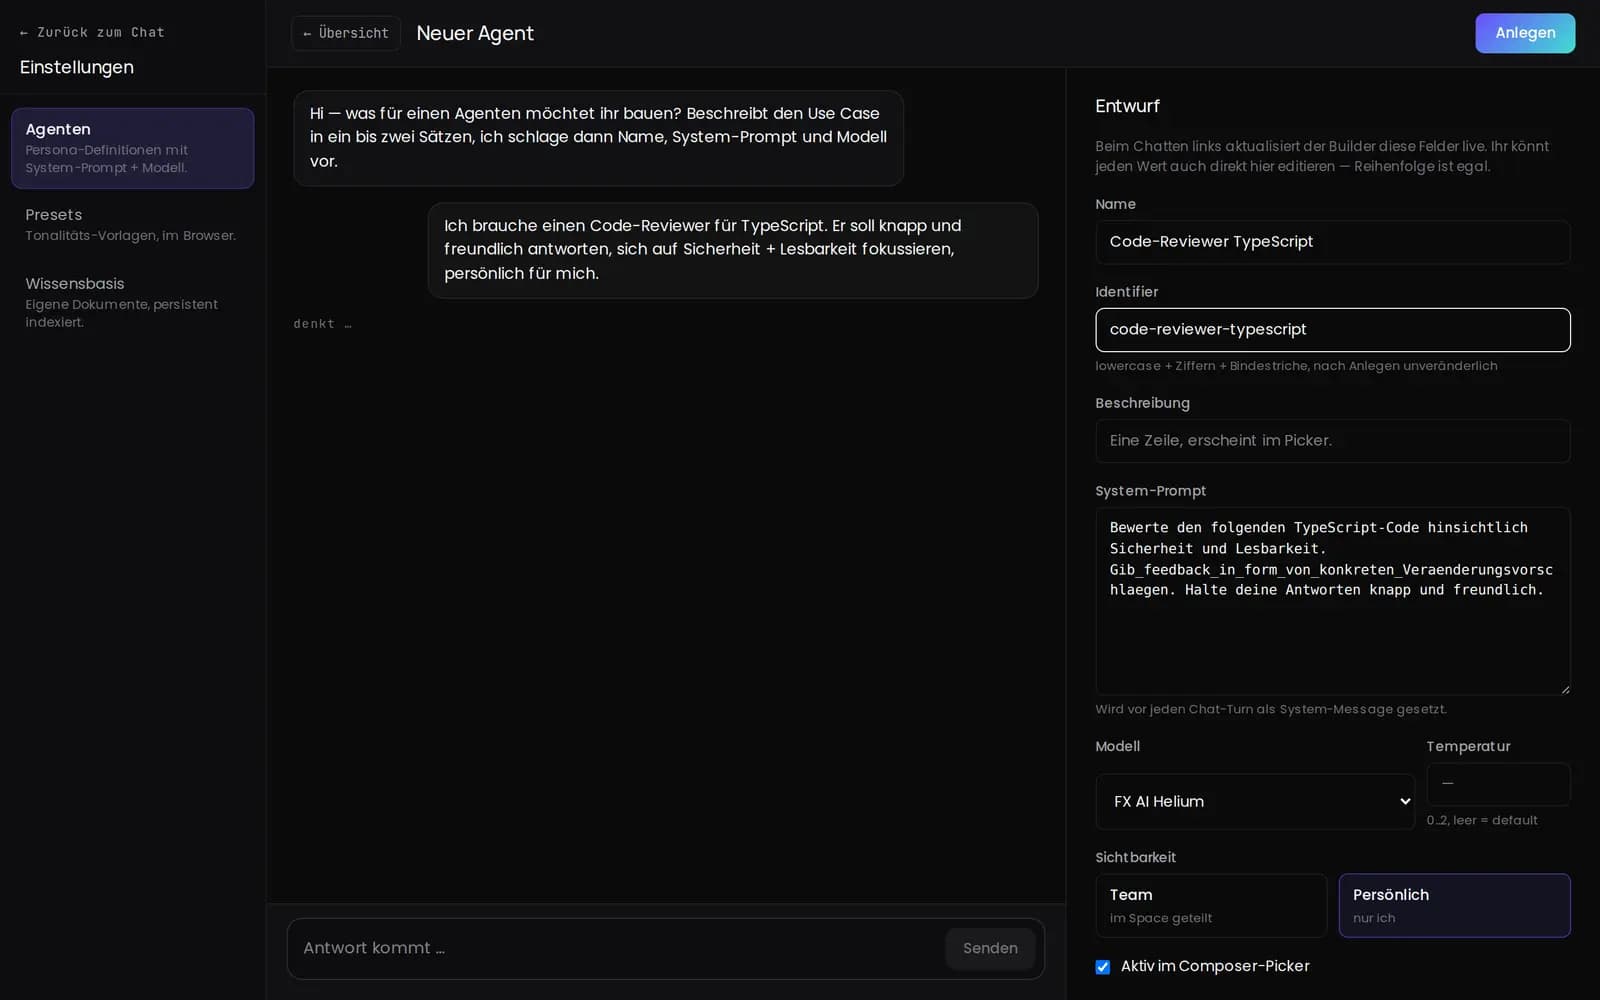The image size is (1600, 1000).
Task: Go back via 'Zurück zum Chat' link
Action: (92, 32)
